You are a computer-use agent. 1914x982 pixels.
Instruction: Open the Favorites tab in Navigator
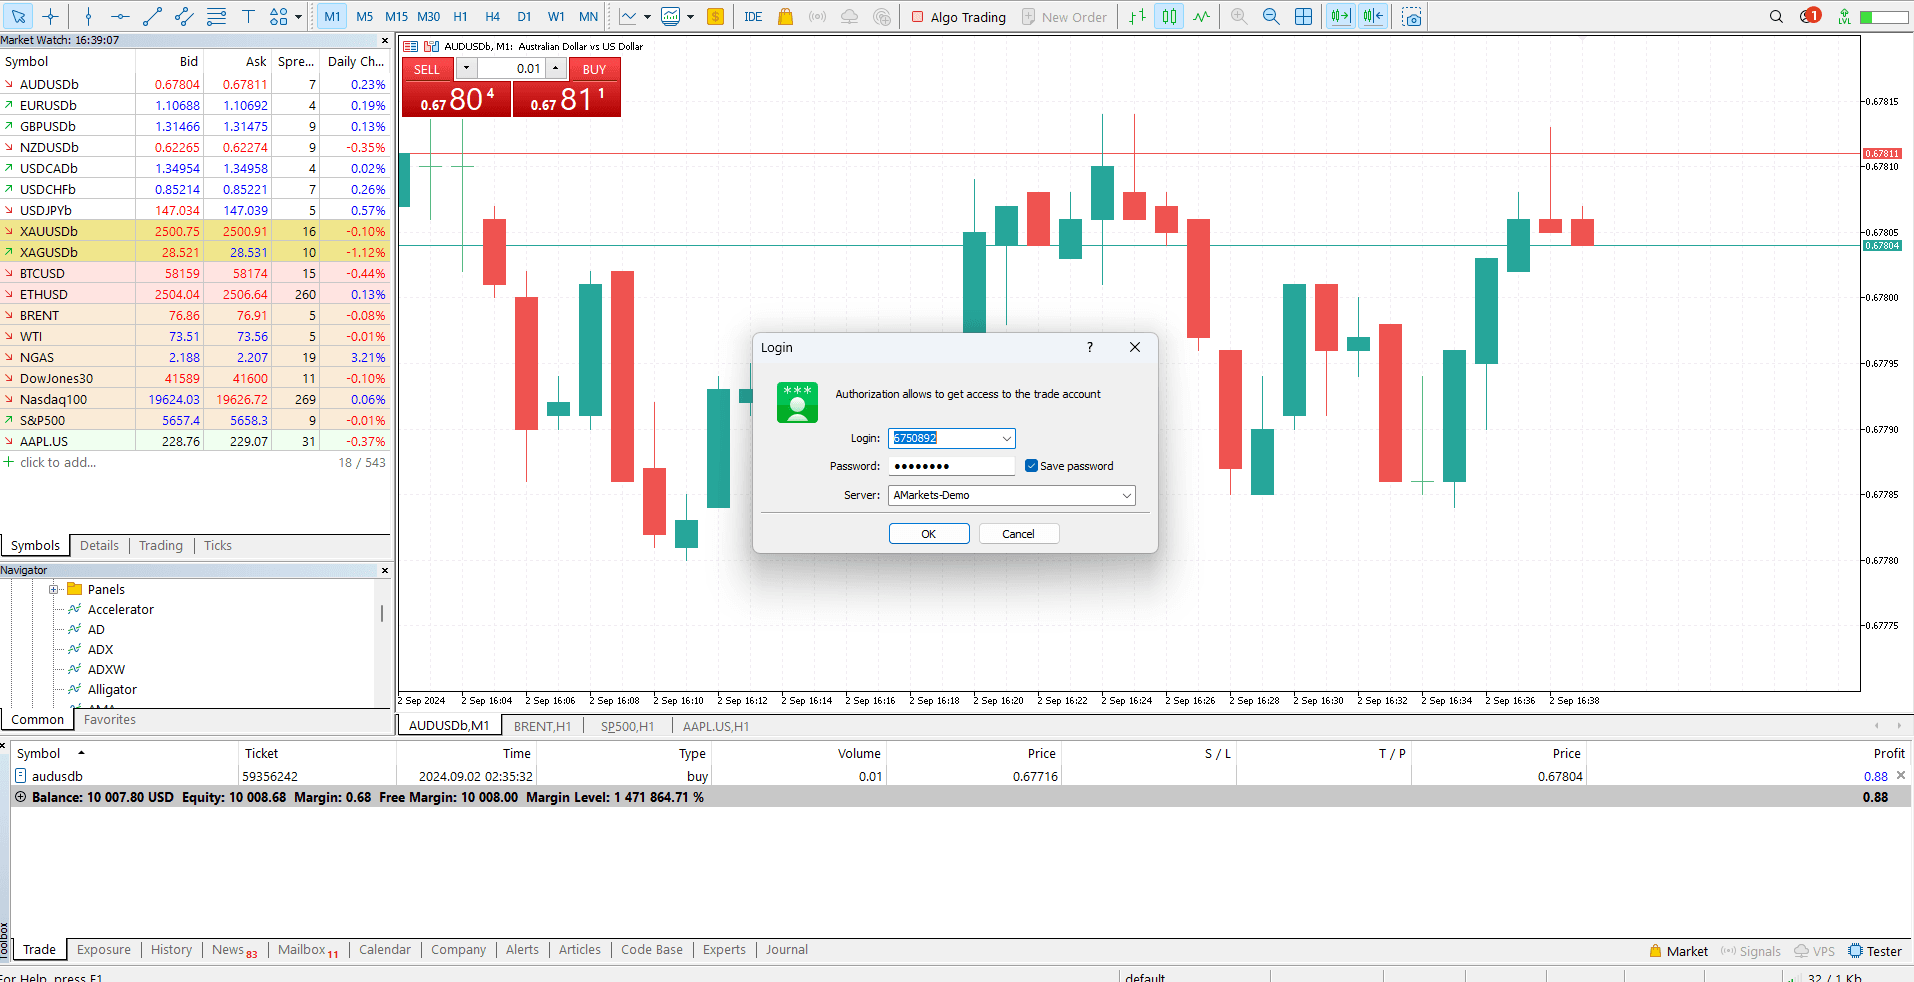click(110, 719)
